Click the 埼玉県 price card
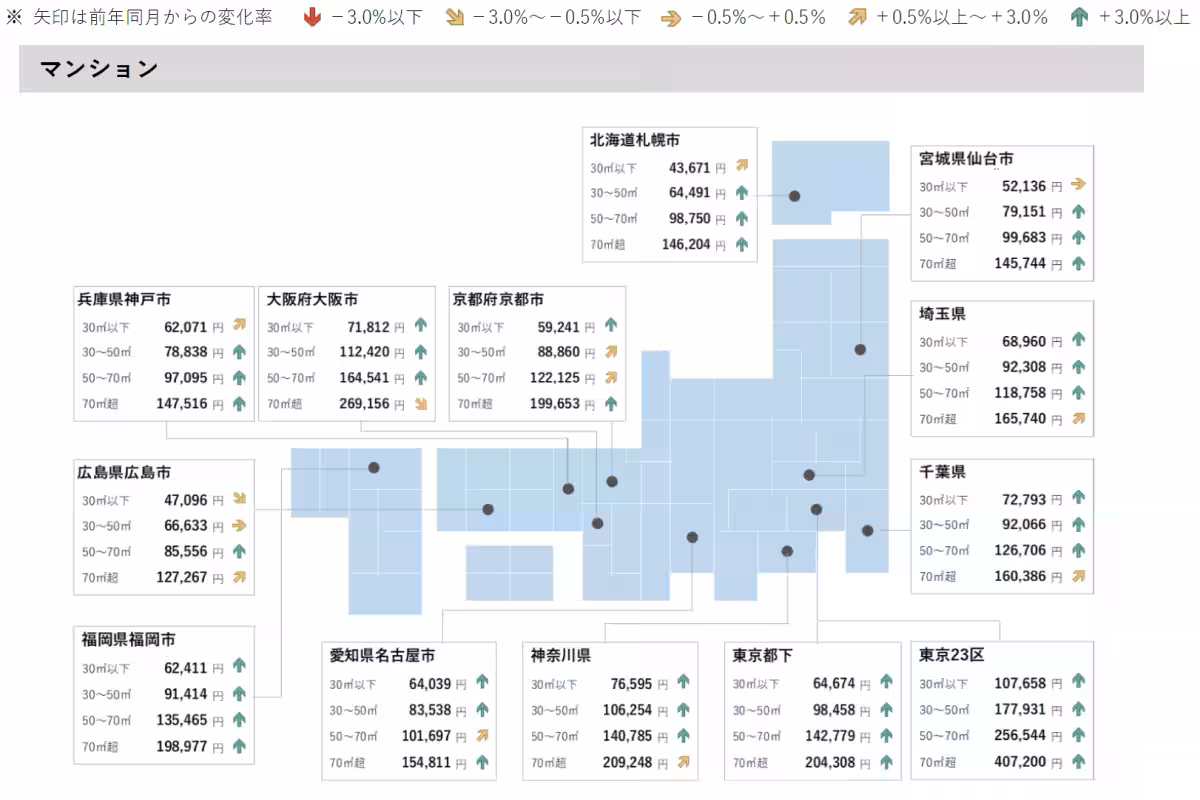The width and height of the screenshot is (1200, 800). point(1002,366)
